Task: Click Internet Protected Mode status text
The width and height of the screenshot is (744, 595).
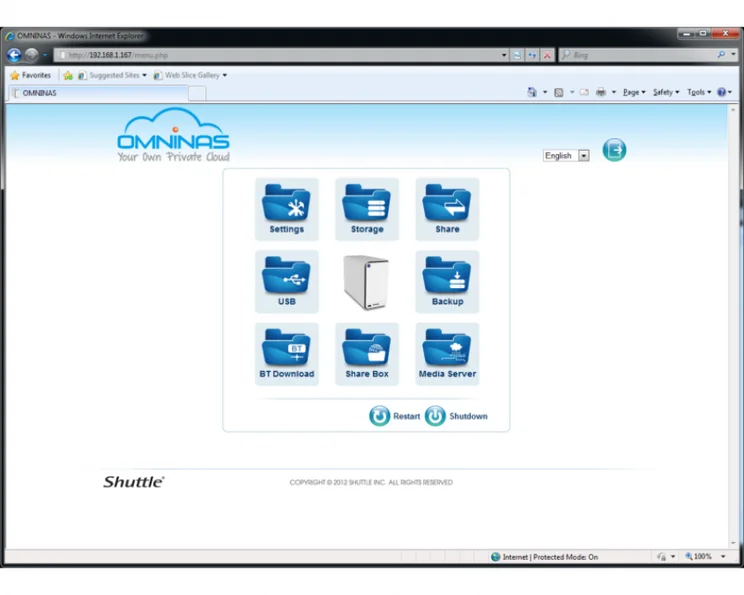Action: coord(550,557)
